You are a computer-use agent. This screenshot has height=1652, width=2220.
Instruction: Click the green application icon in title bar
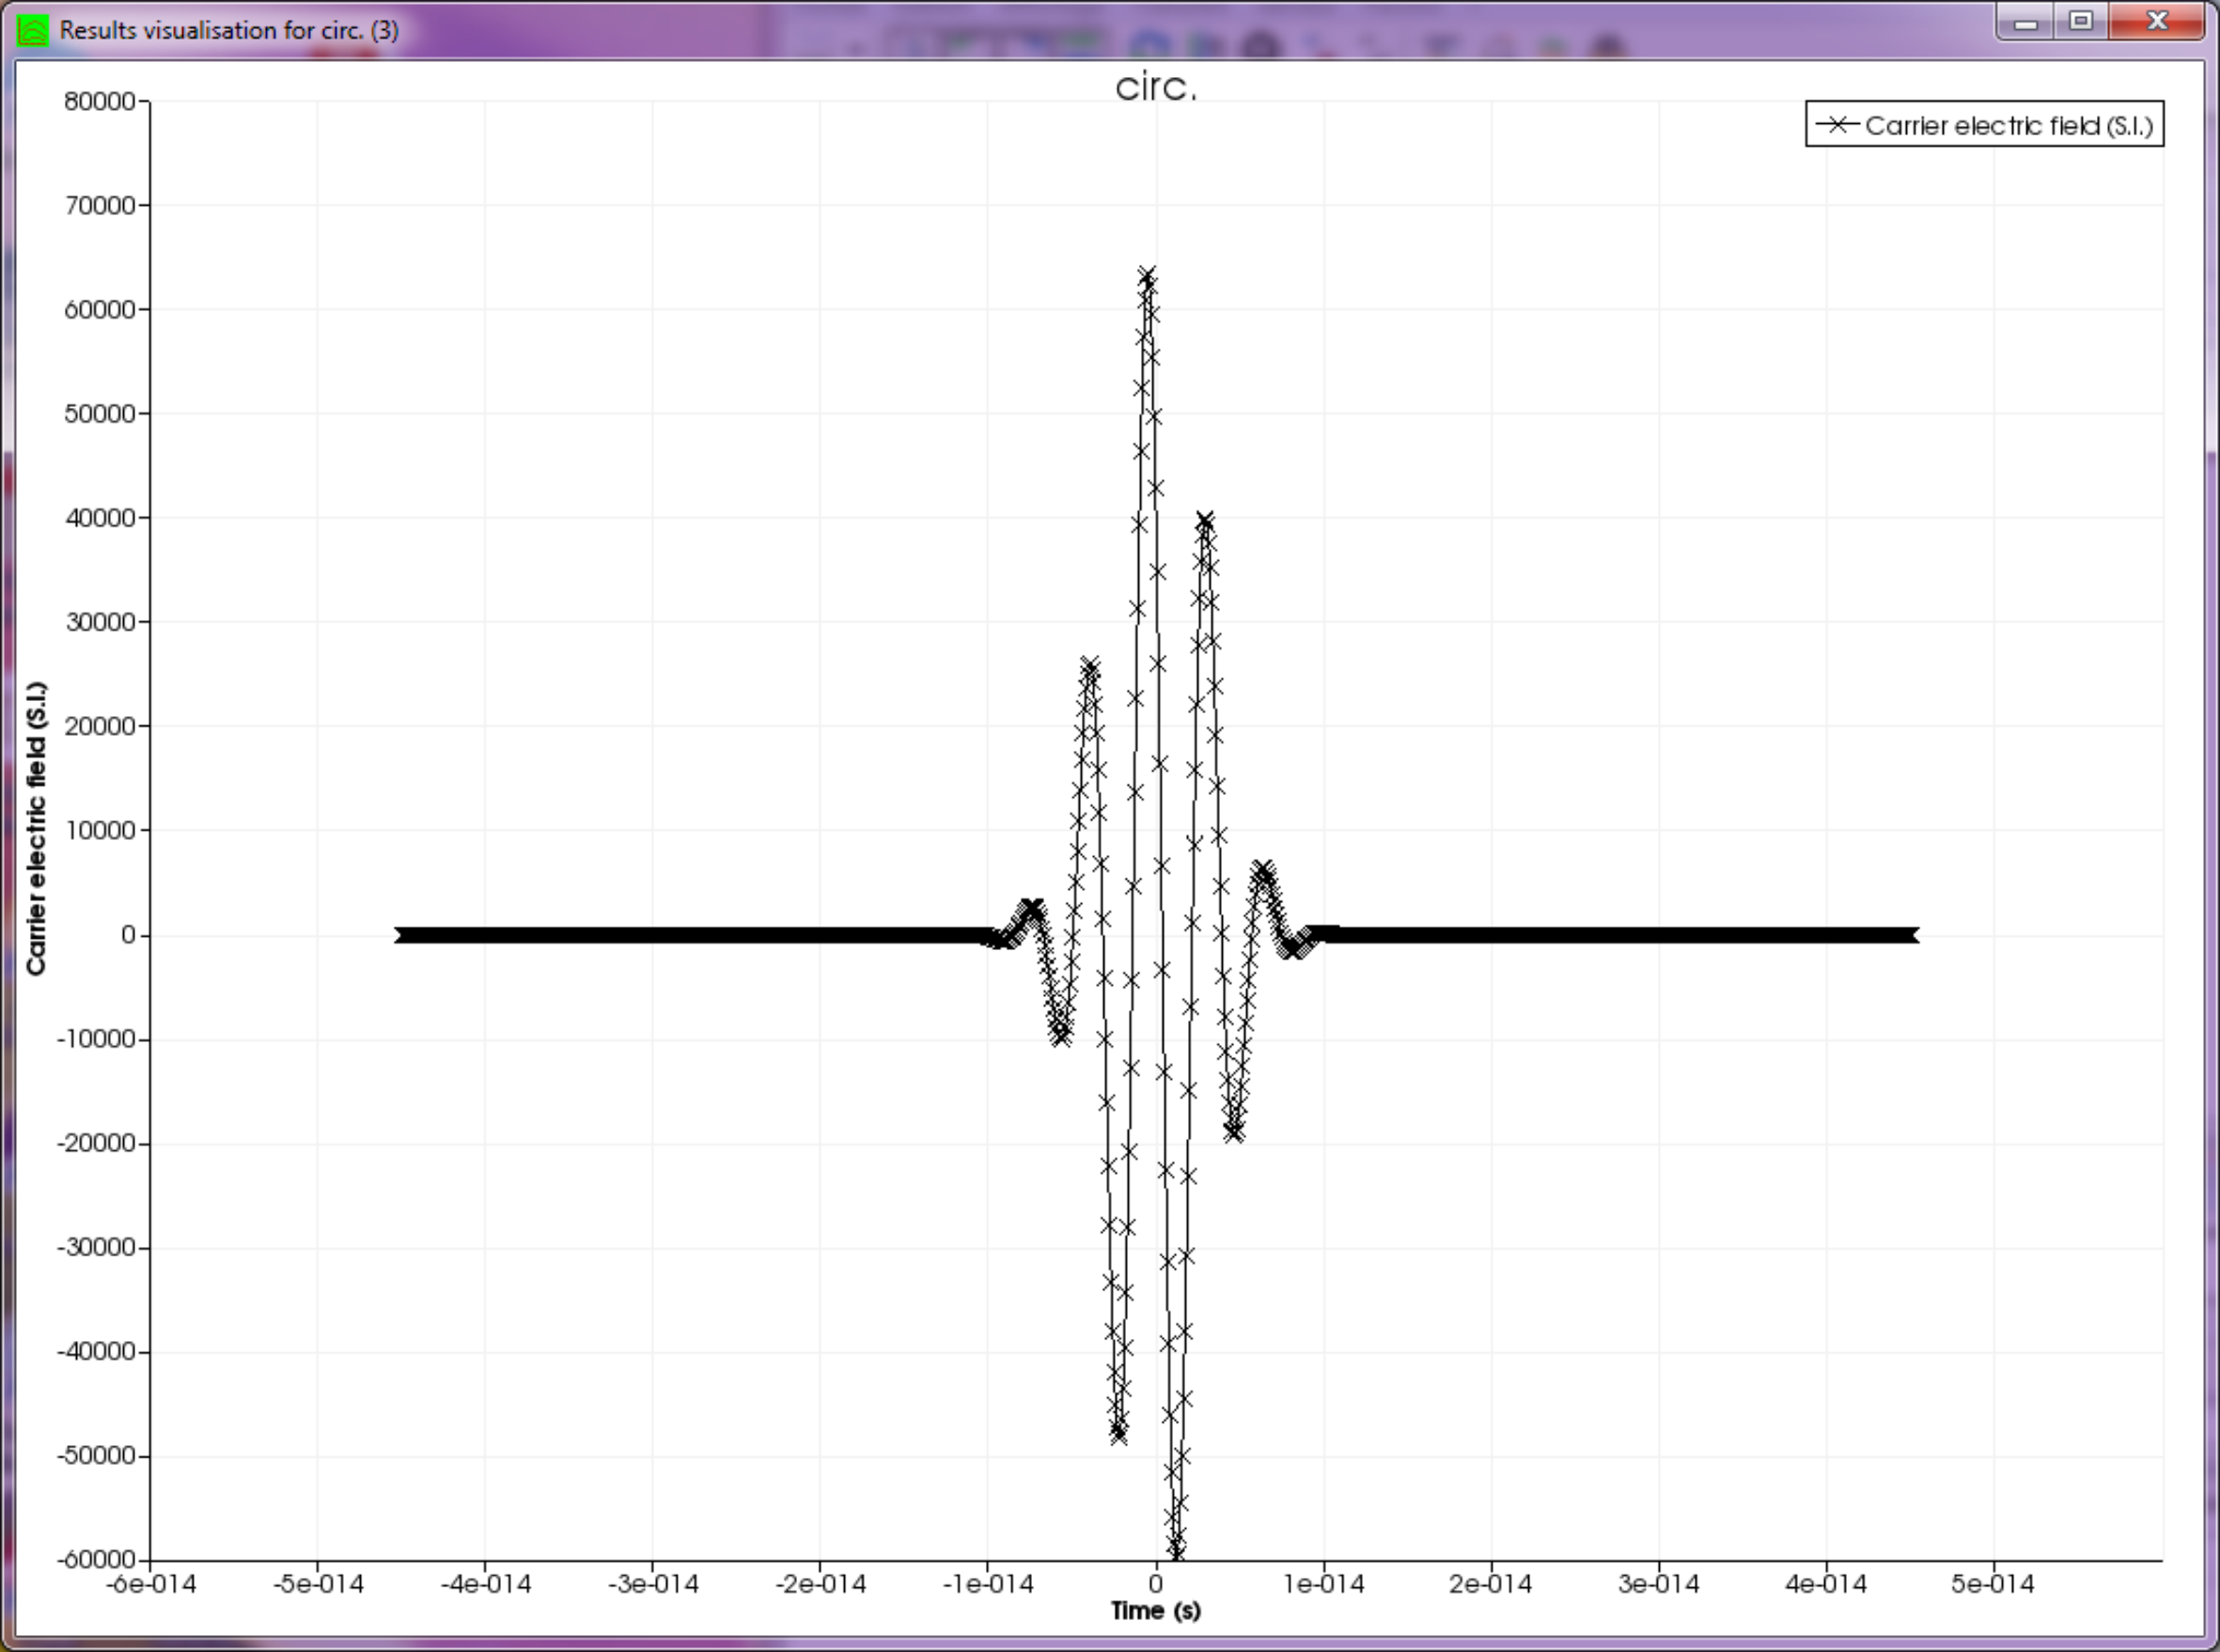click(x=32, y=30)
